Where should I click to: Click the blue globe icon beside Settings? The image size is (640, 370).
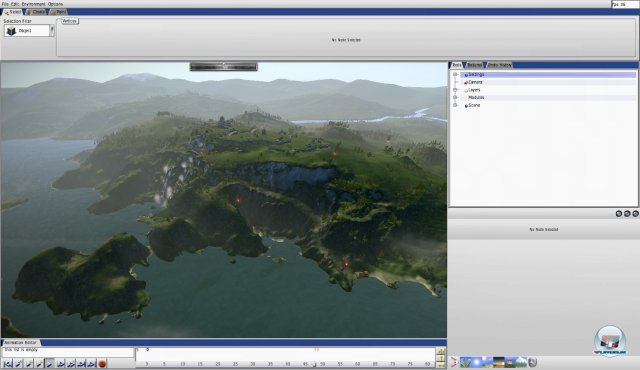point(466,75)
